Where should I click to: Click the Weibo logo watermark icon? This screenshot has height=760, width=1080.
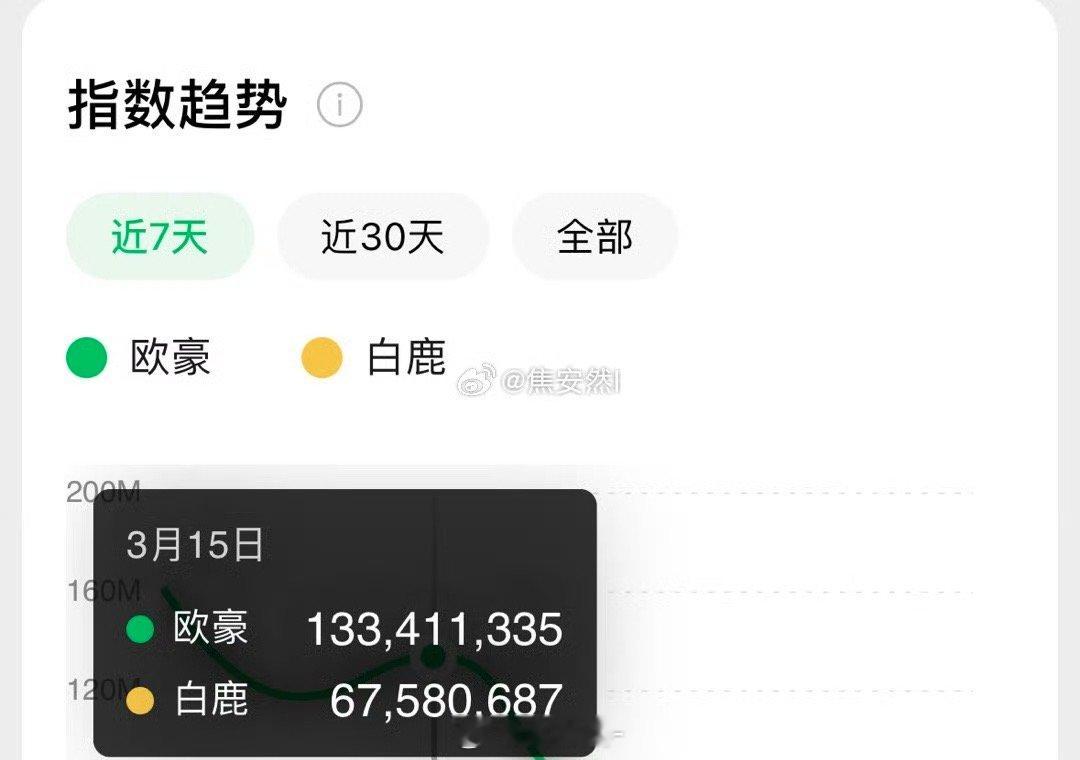click(x=477, y=380)
